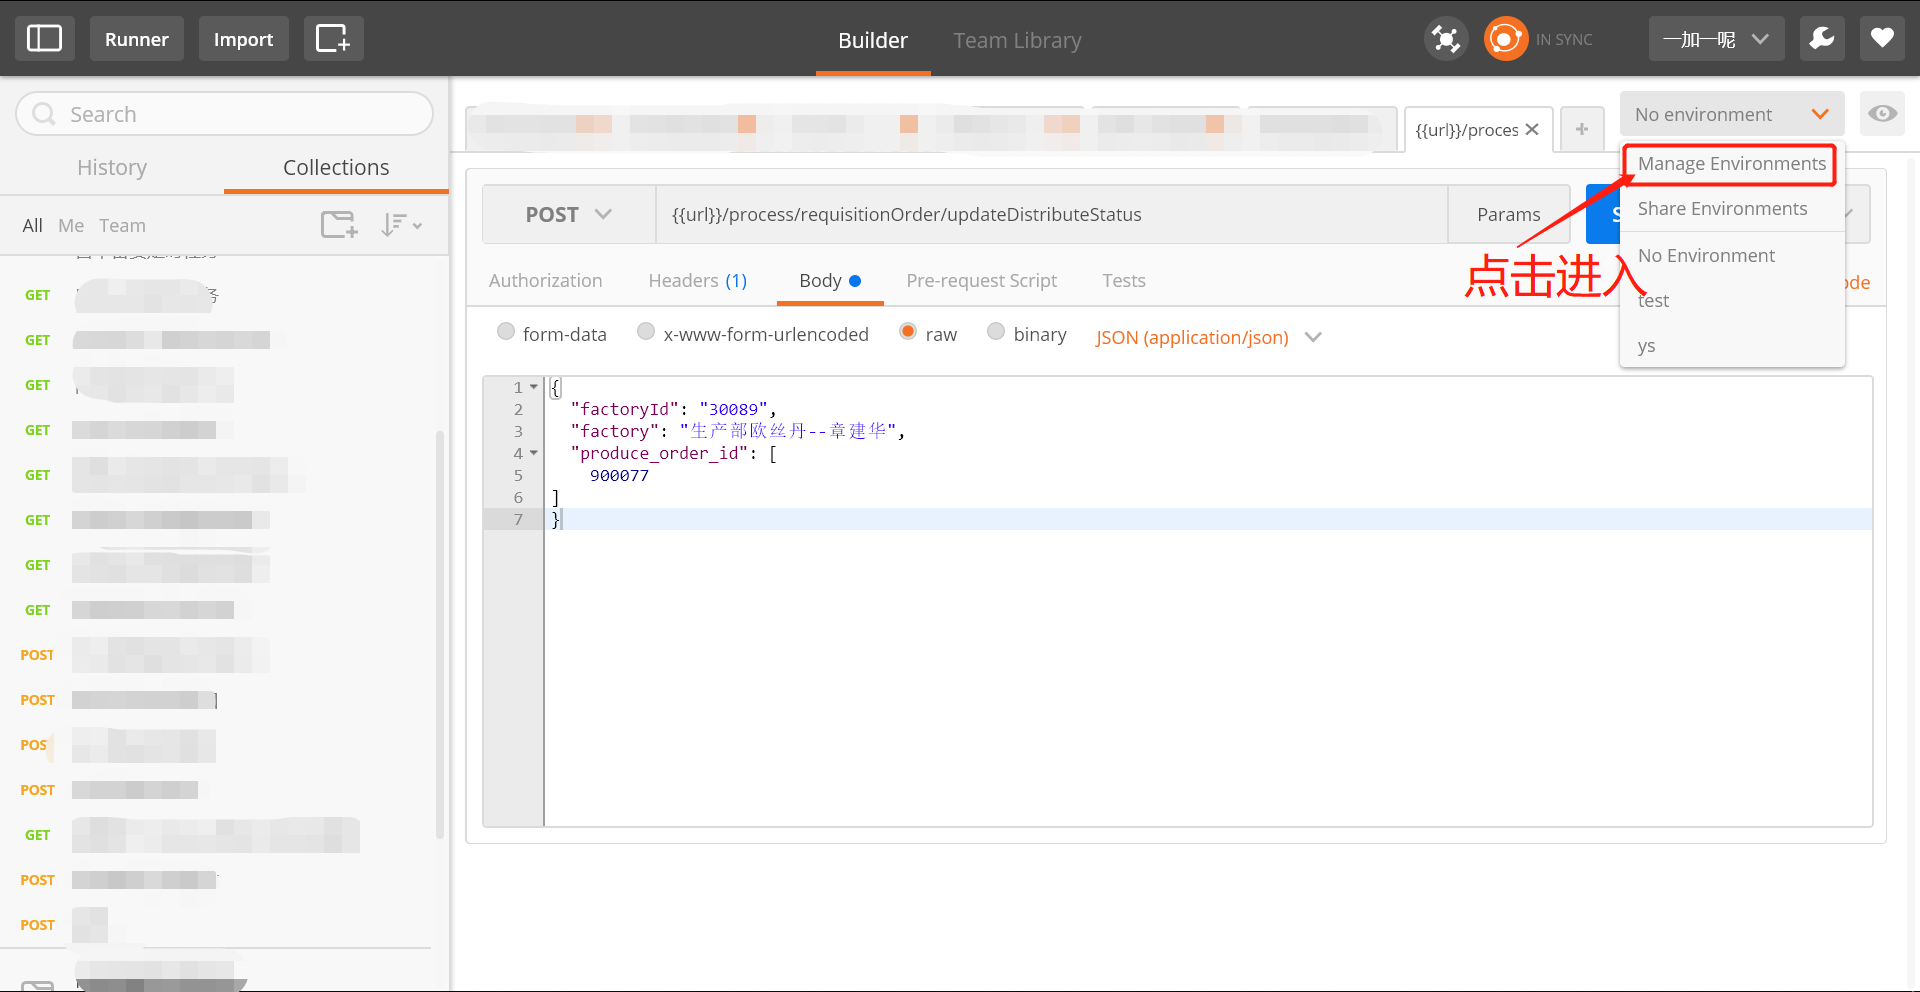Click the collections list scrollbar
This screenshot has height=992, width=1920.
click(439, 635)
